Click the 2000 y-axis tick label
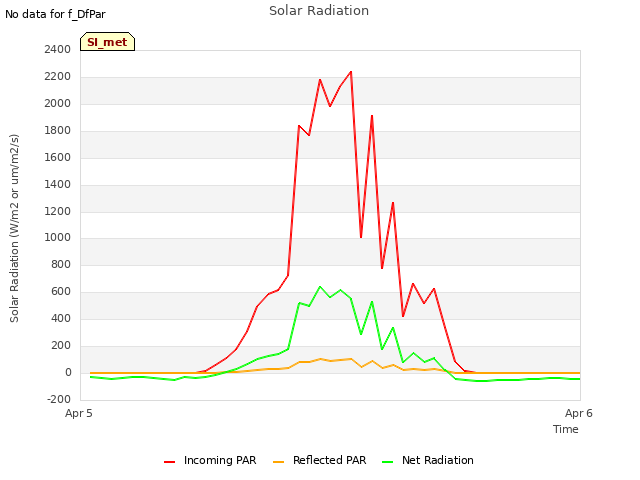Viewport: 640px width, 480px height. 58,103
